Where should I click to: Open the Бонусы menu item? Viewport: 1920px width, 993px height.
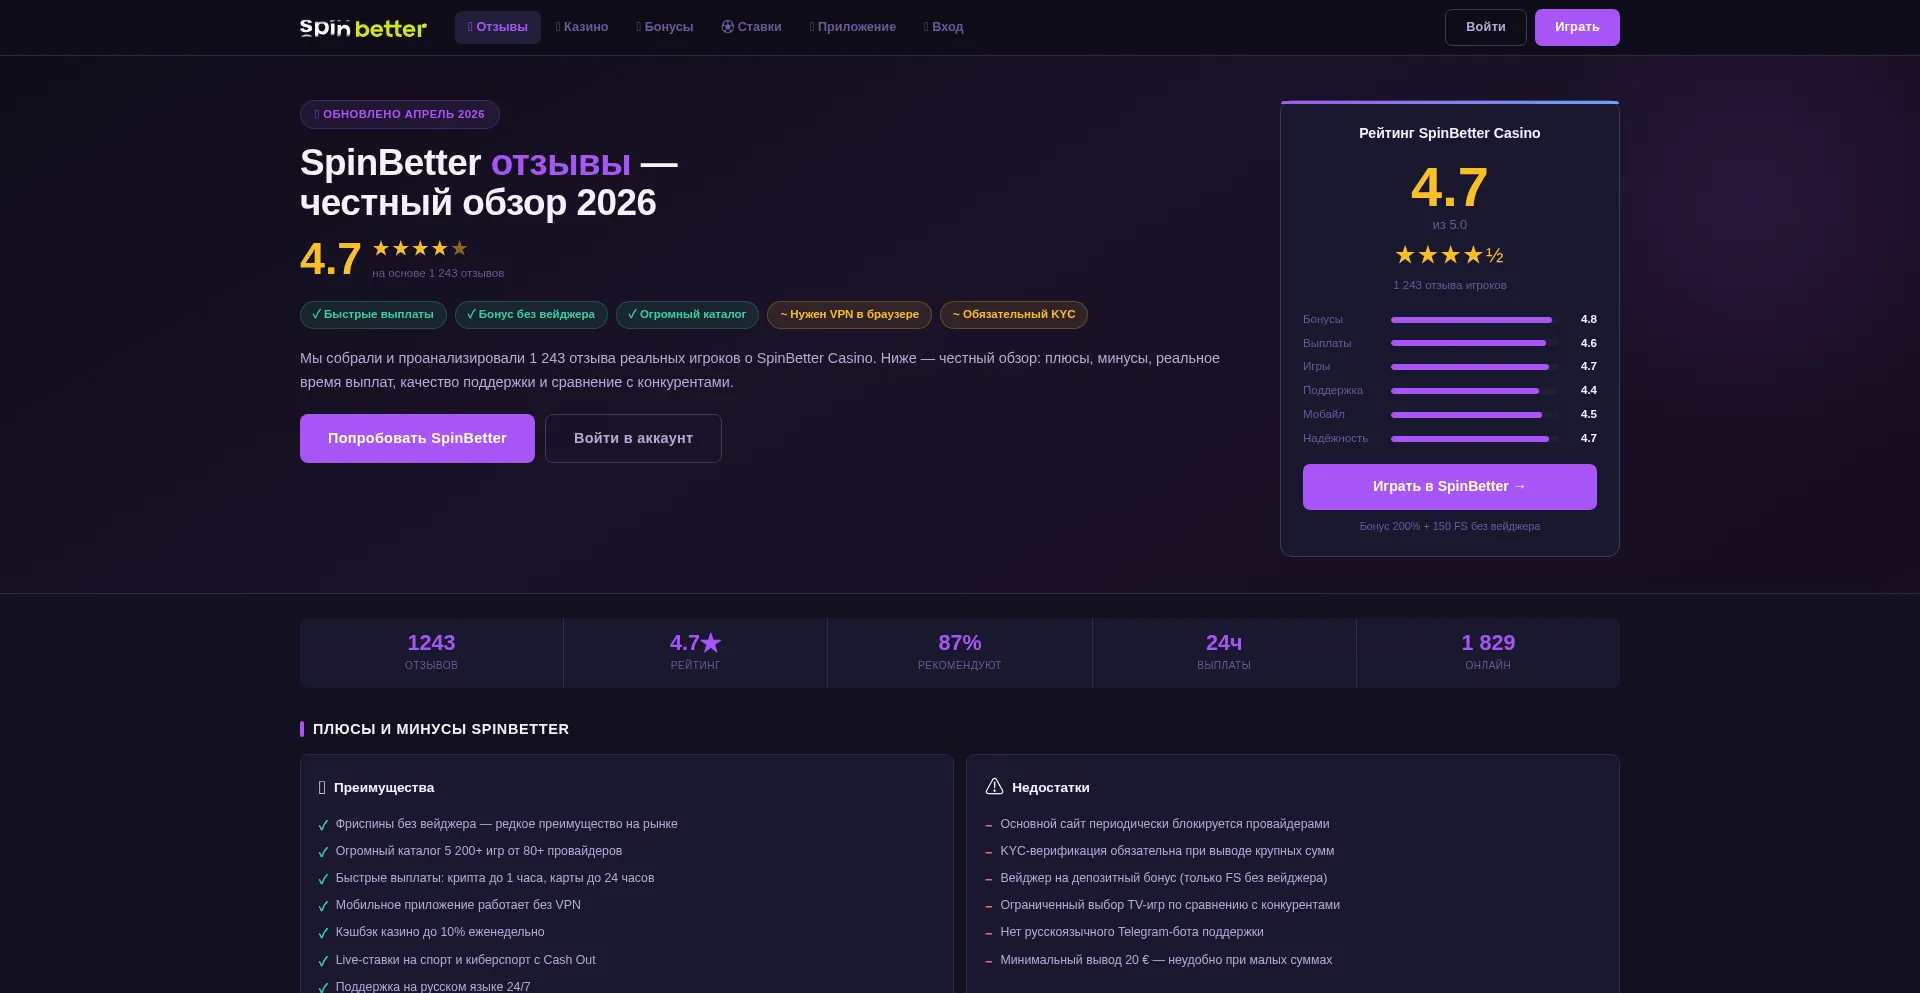point(665,27)
